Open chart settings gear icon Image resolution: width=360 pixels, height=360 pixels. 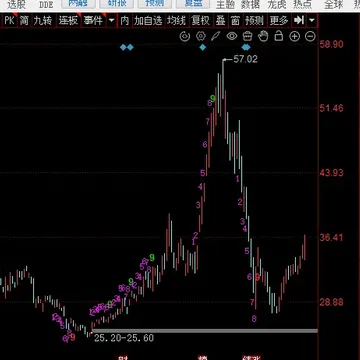200,36
